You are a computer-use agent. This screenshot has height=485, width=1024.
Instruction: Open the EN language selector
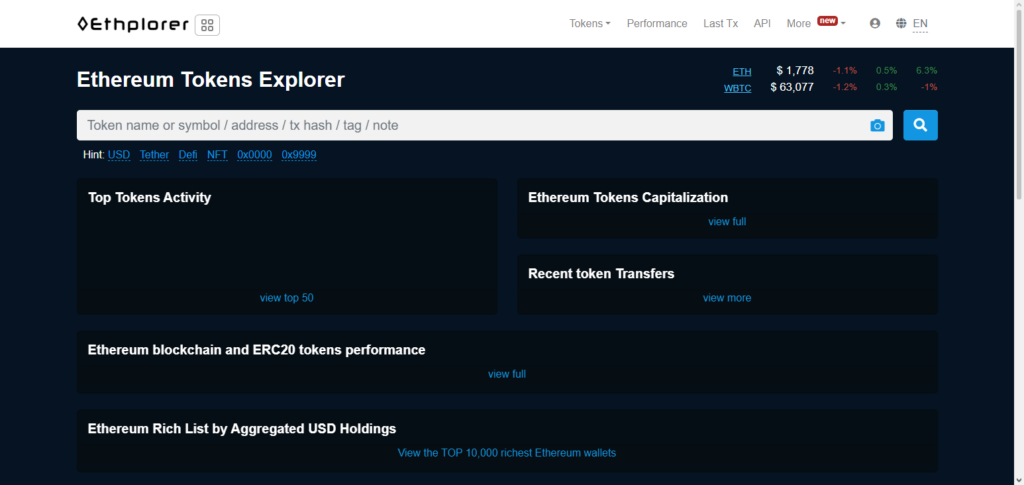[920, 24]
